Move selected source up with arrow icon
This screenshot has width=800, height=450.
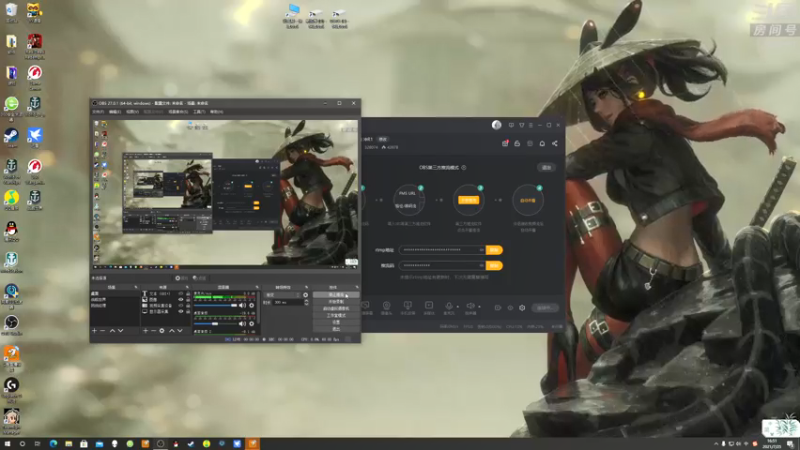[172, 331]
